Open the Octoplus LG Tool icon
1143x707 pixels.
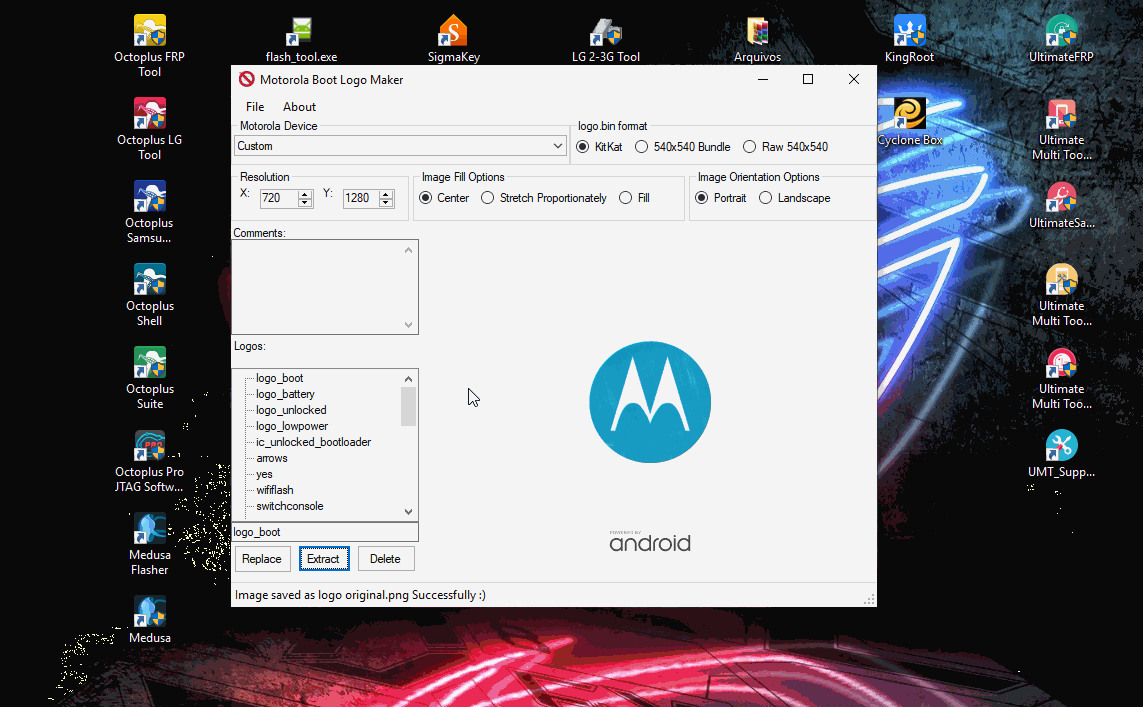pos(149,128)
